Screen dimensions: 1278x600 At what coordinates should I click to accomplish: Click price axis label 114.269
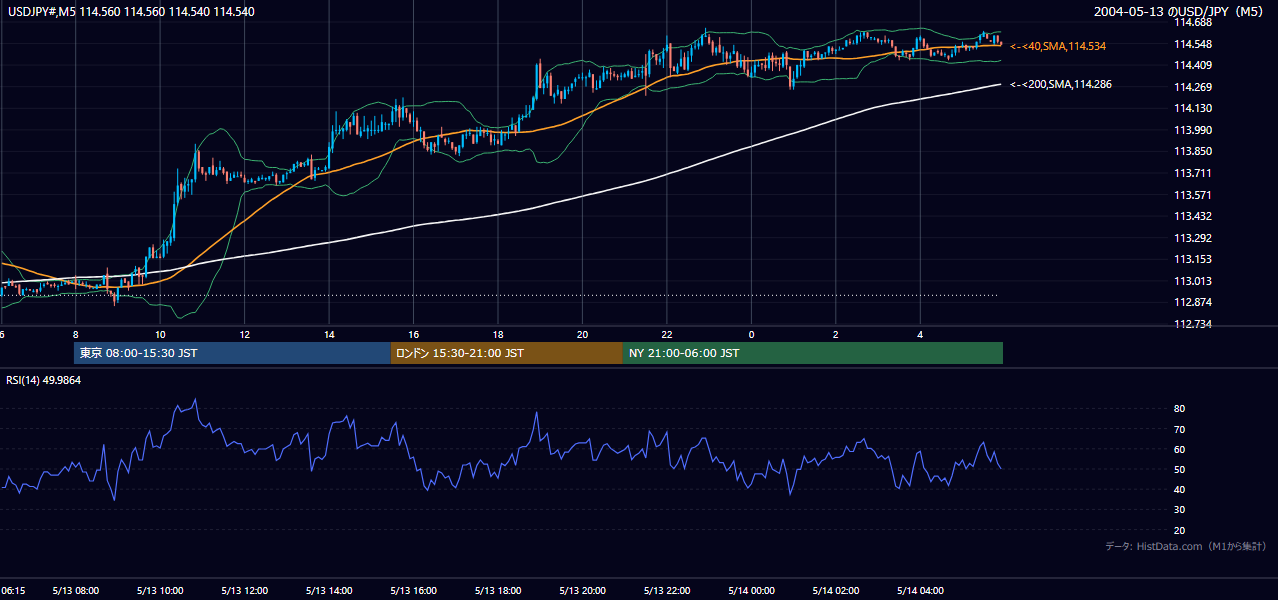pyautogui.click(x=1192, y=87)
